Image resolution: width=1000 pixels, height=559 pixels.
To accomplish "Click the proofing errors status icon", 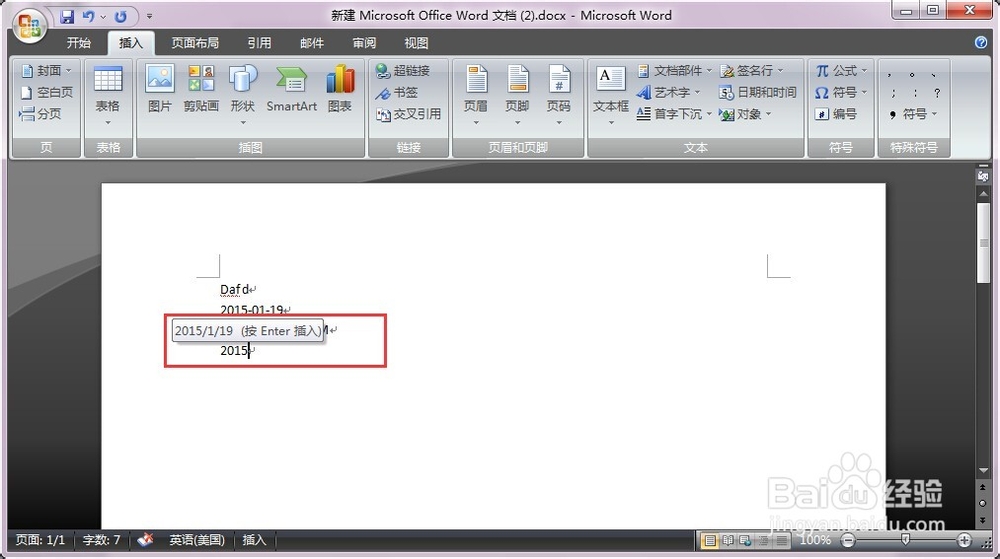I will point(145,540).
